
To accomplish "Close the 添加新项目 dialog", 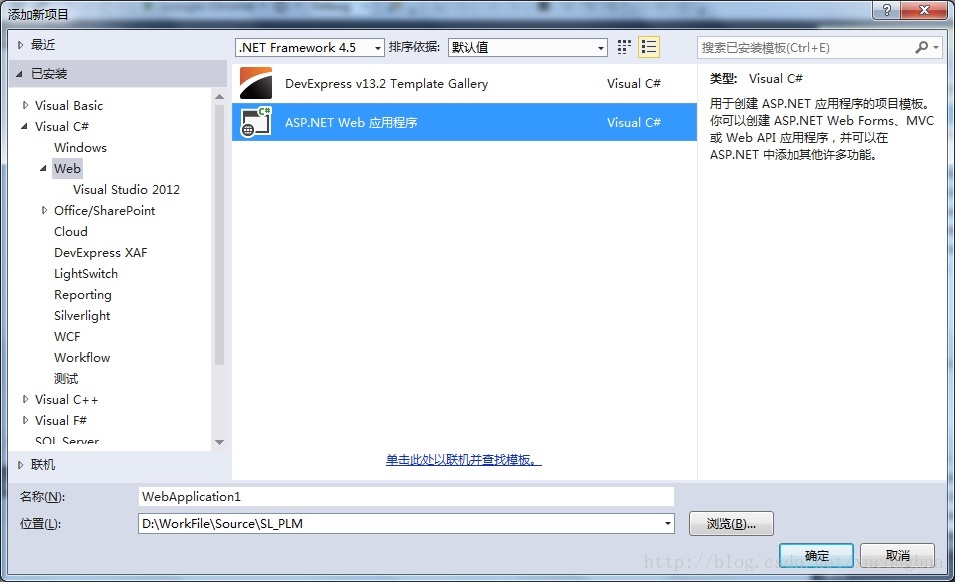I will [925, 10].
